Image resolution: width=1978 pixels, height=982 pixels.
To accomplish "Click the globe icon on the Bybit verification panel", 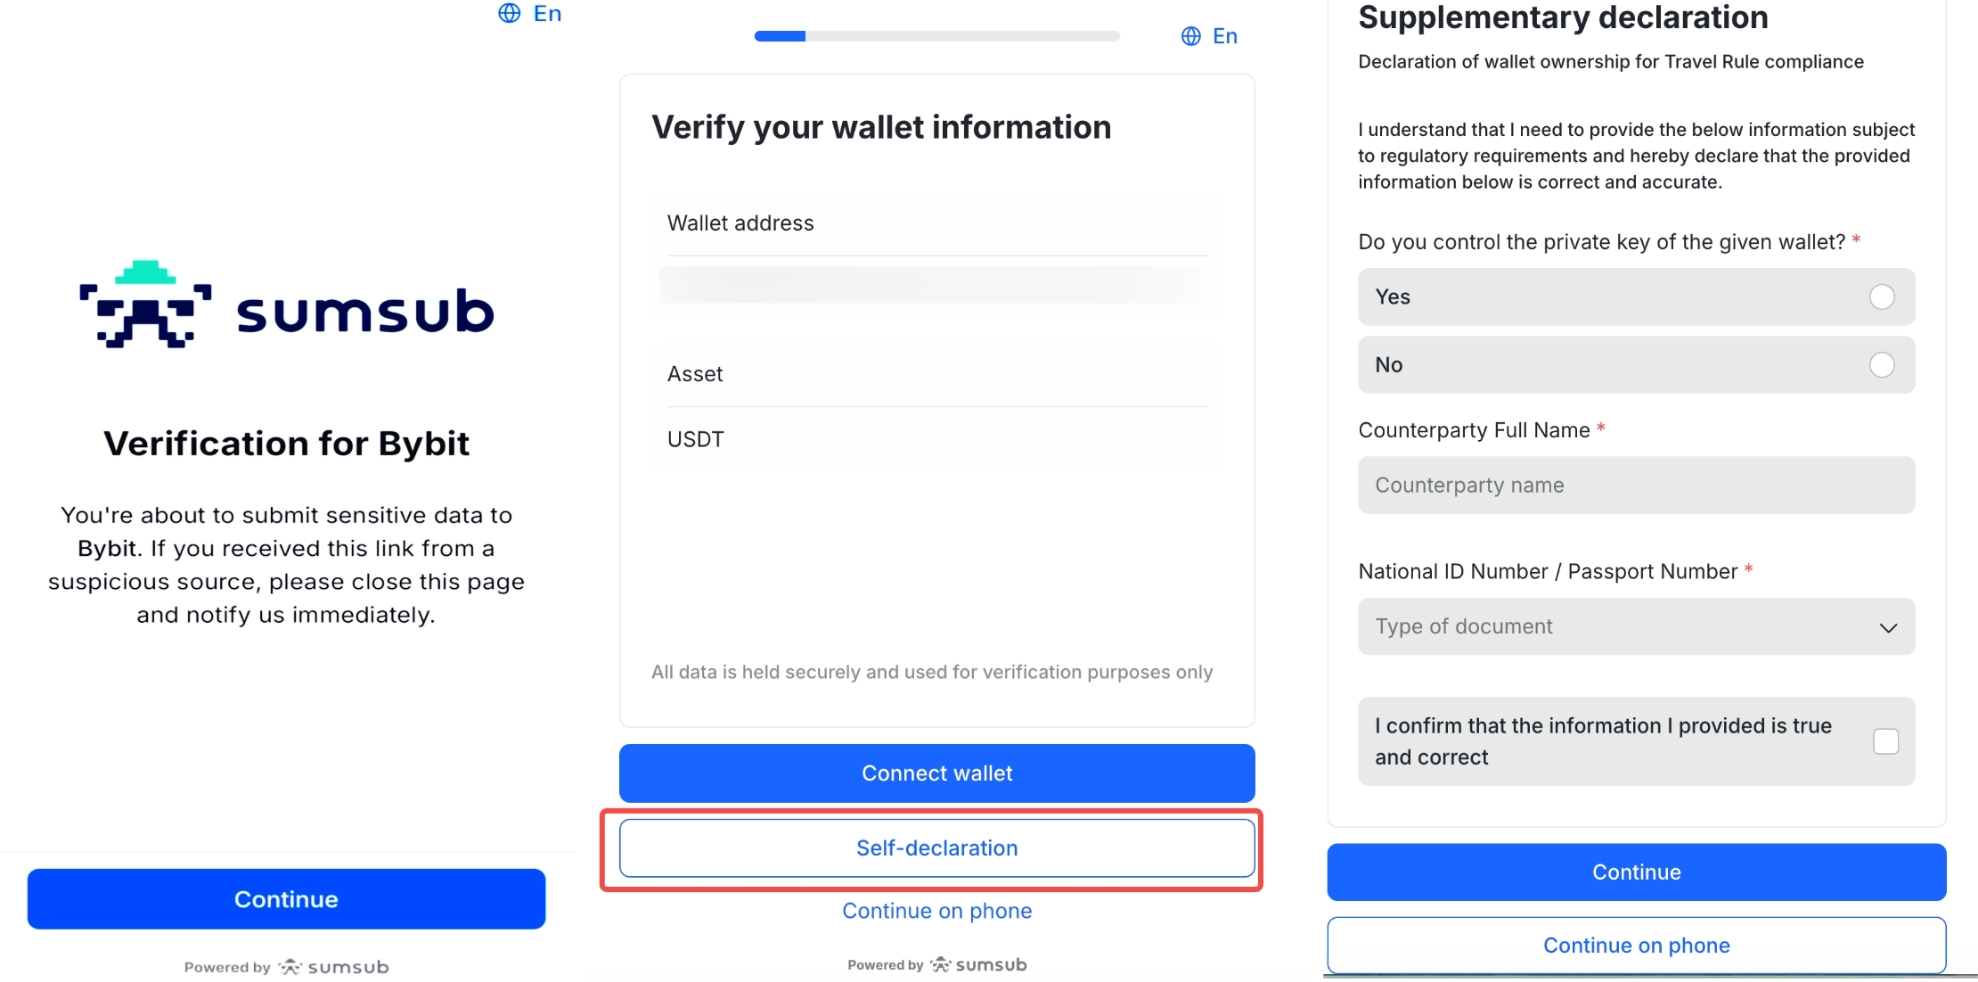I will click(x=510, y=13).
